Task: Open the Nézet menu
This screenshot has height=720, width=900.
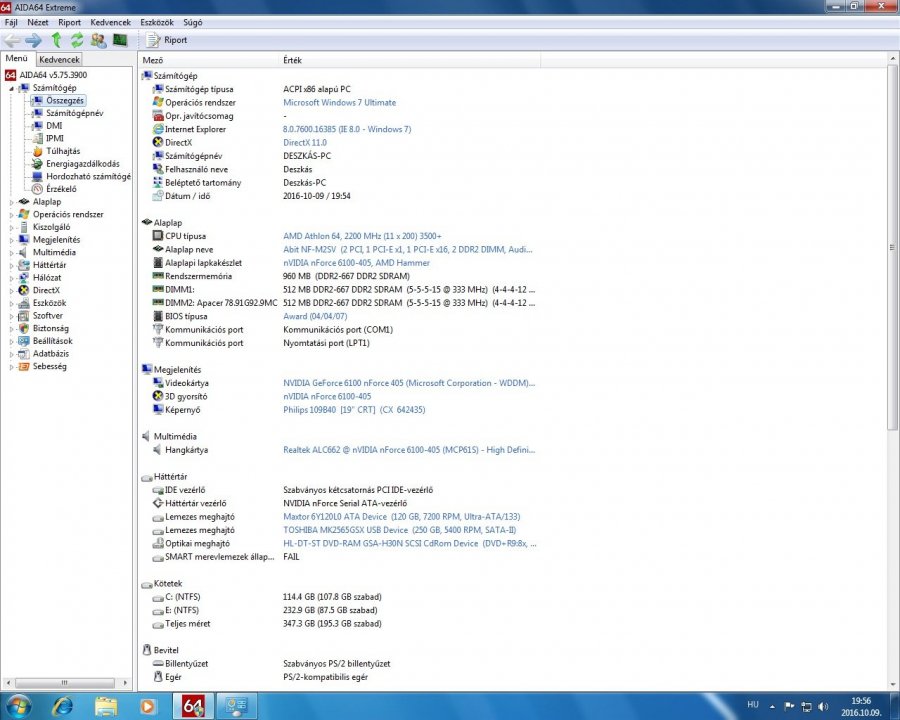Action: 38,22
